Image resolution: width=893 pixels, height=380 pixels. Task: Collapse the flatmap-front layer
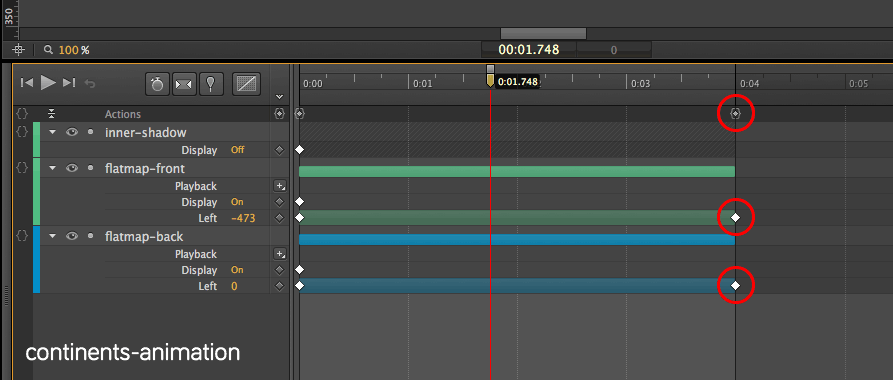point(53,168)
